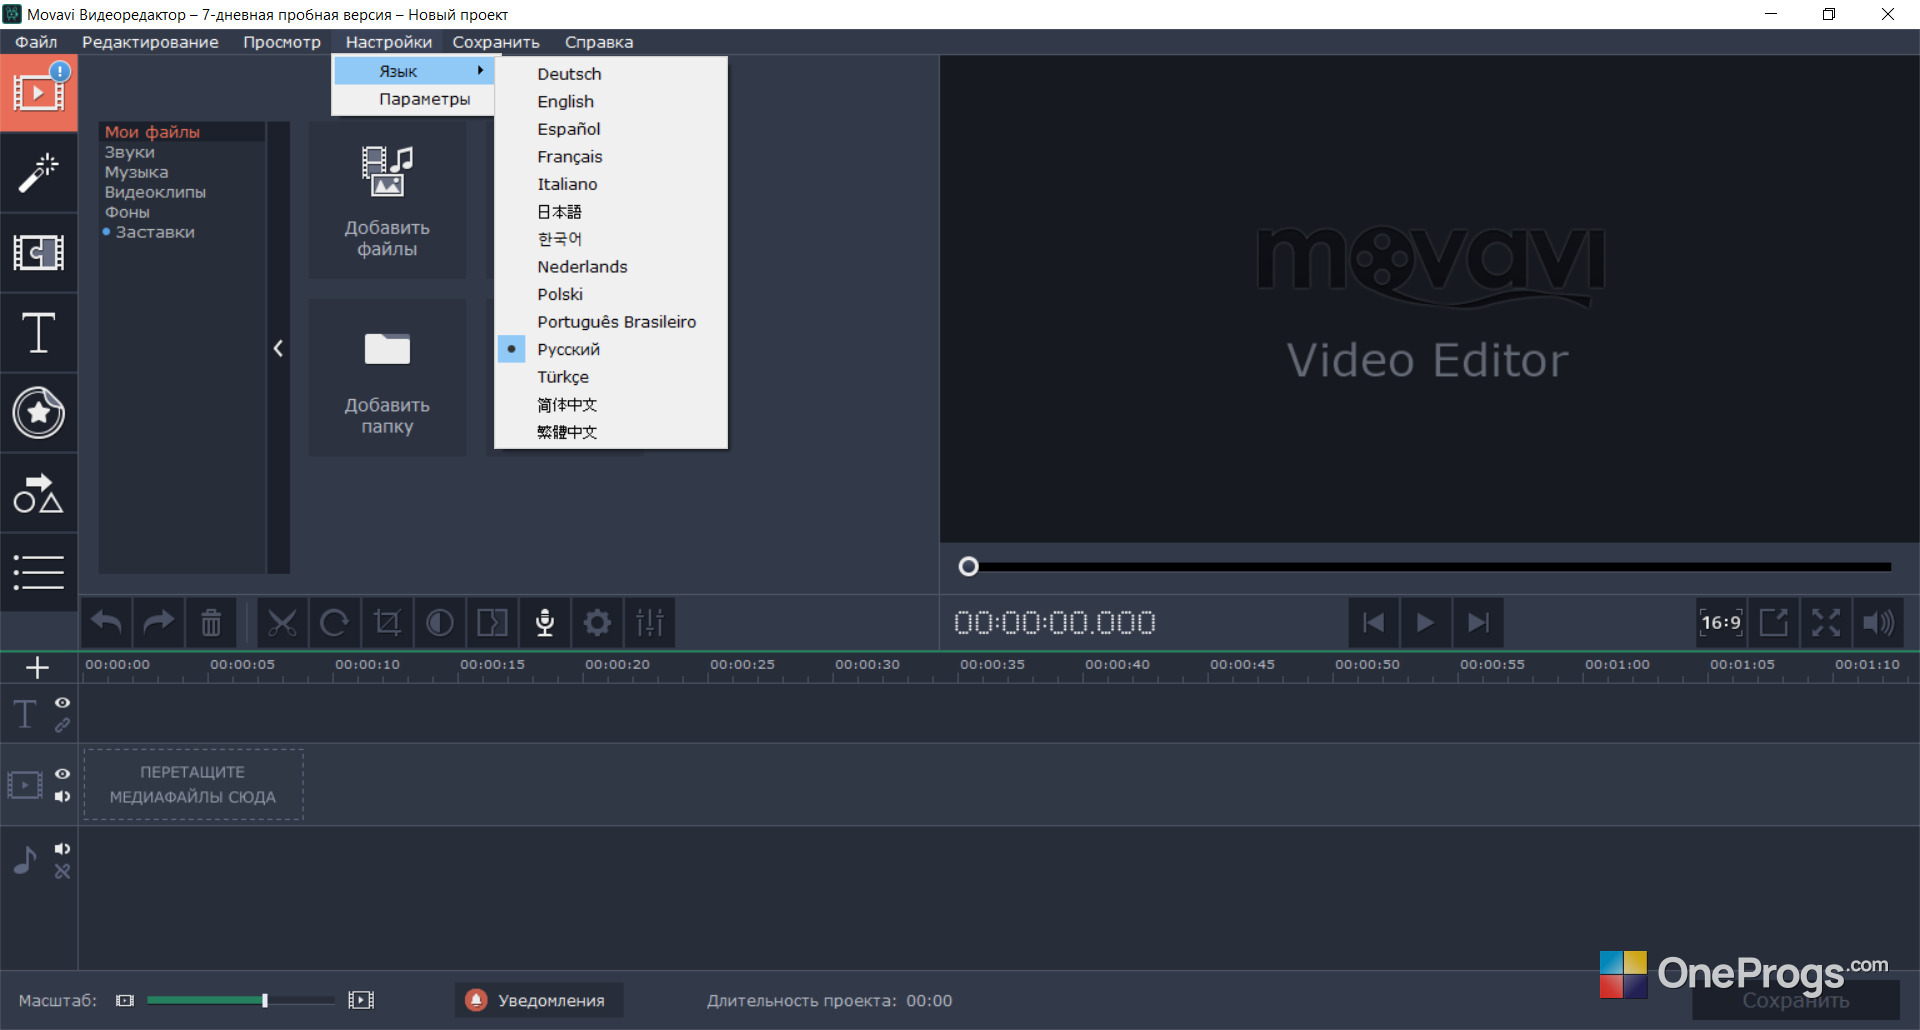Image resolution: width=1920 pixels, height=1030 pixels.
Task: Toggle titles track visibility eye
Action: pos(62,703)
